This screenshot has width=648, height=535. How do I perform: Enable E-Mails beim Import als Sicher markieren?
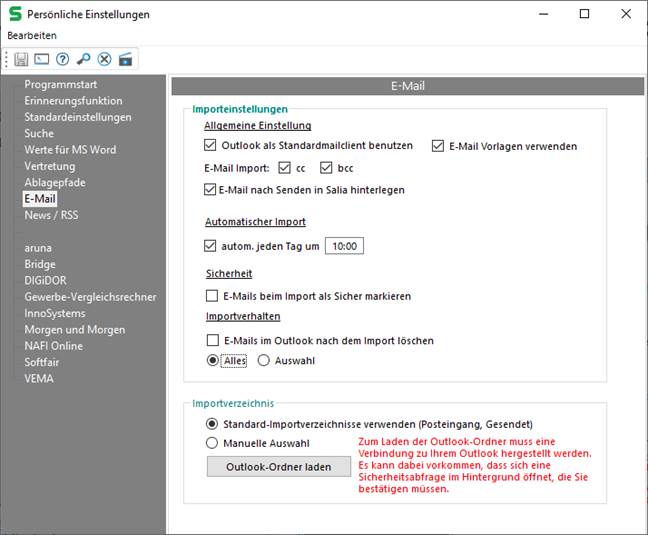pyautogui.click(x=211, y=296)
